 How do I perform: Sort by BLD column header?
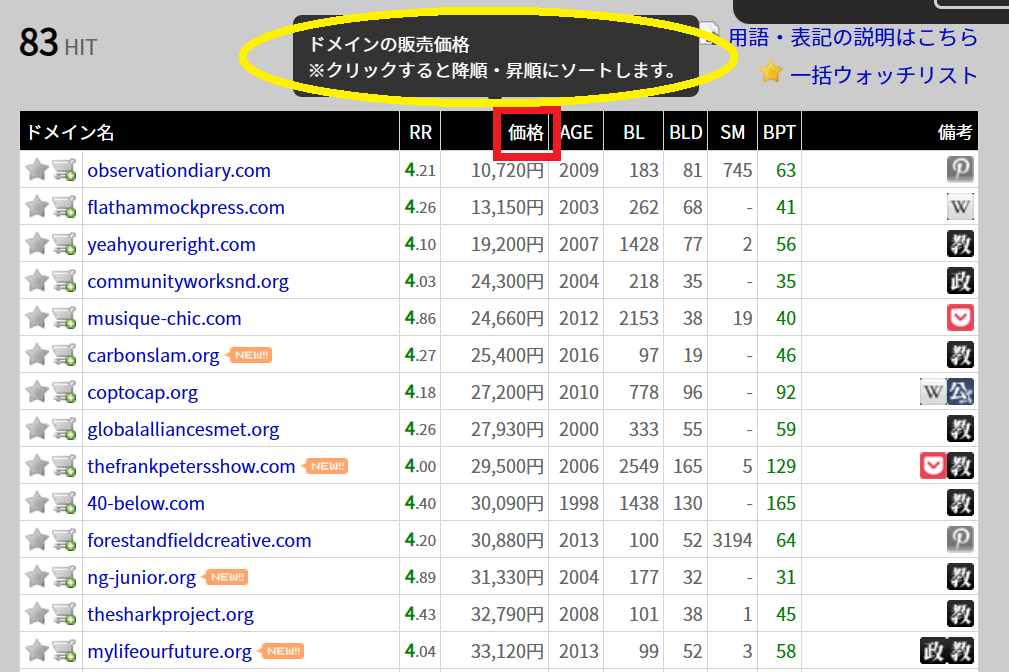coord(685,133)
